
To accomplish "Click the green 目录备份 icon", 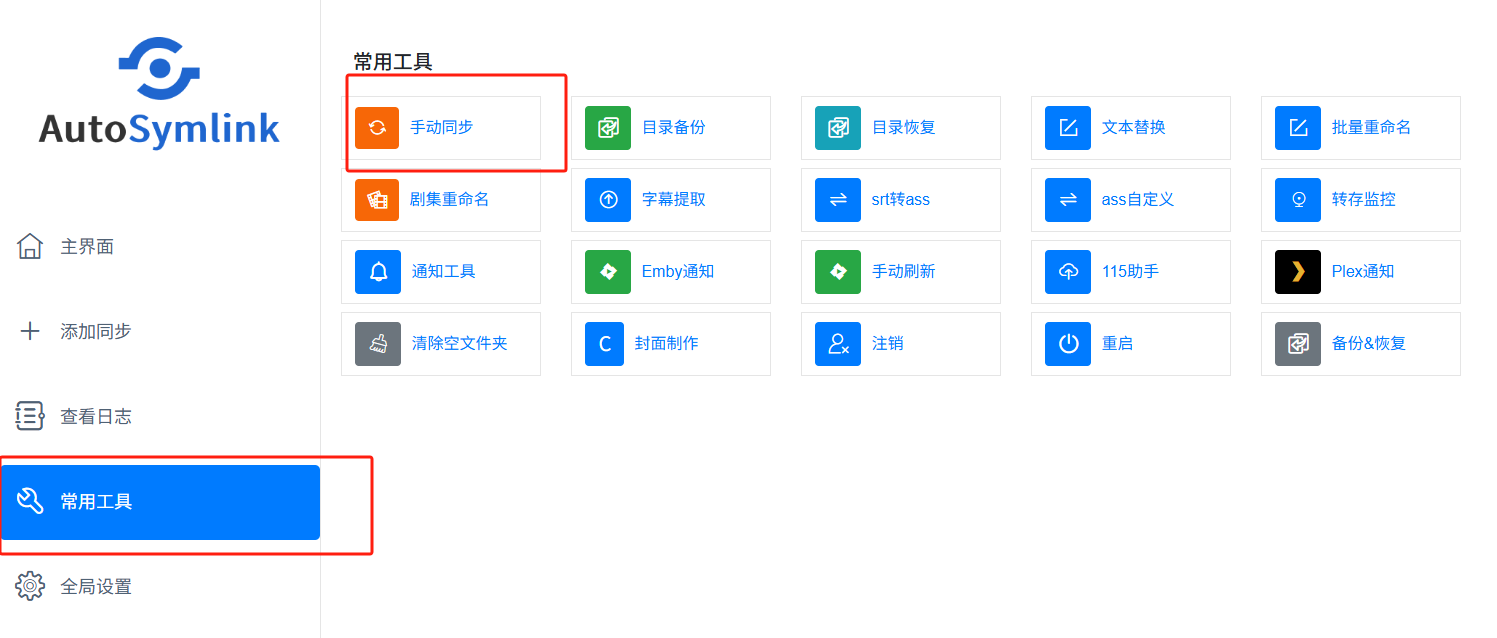I will click(x=608, y=128).
